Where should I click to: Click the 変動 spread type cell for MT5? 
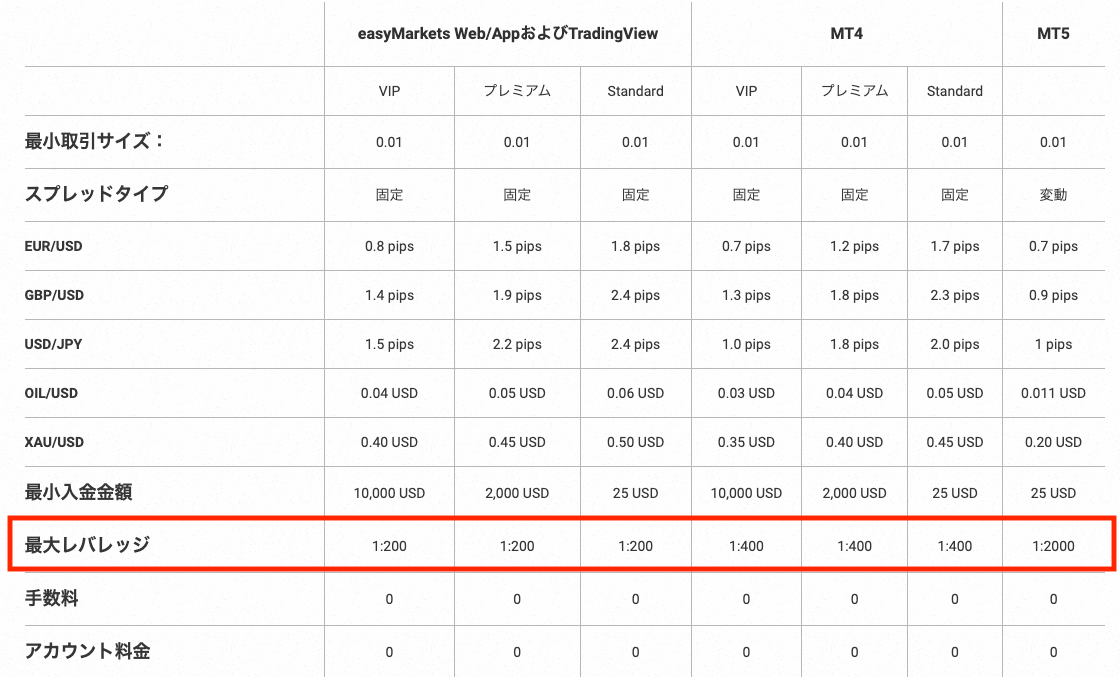[x=1053, y=195]
